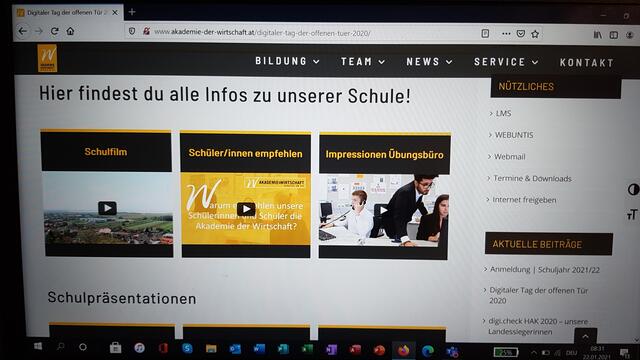The image size is (640, 360).
Task: Click the browser forward arrow
Action: coord(39,31)
